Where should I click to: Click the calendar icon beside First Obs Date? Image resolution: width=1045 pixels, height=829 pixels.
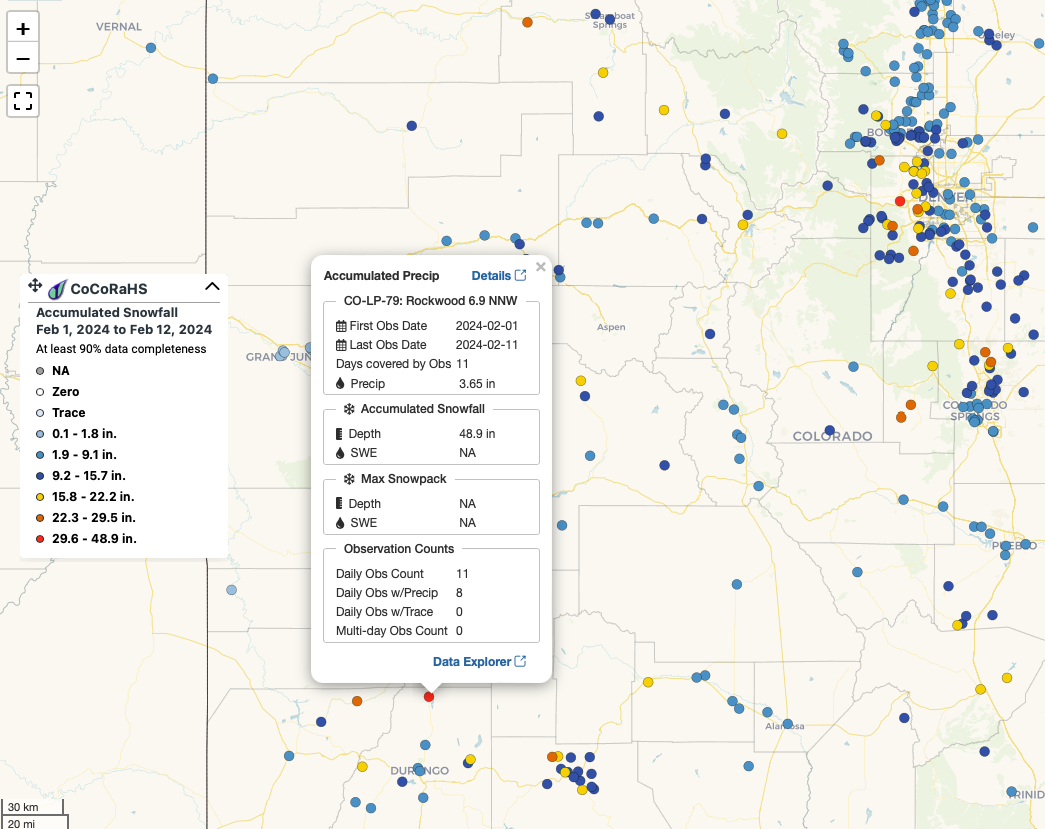(341, 326)
